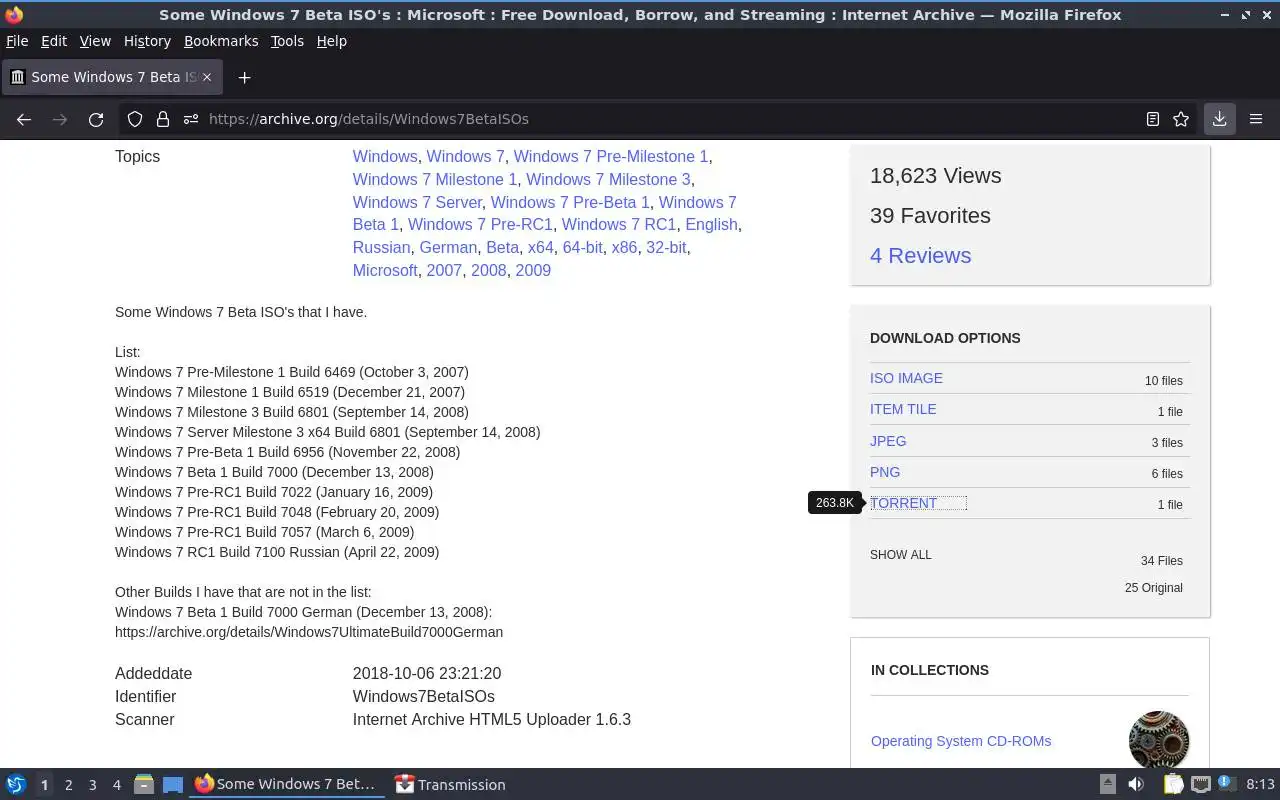Open the Downloads panel arrow icon
1280x800 pixels.
[1220, 119]
